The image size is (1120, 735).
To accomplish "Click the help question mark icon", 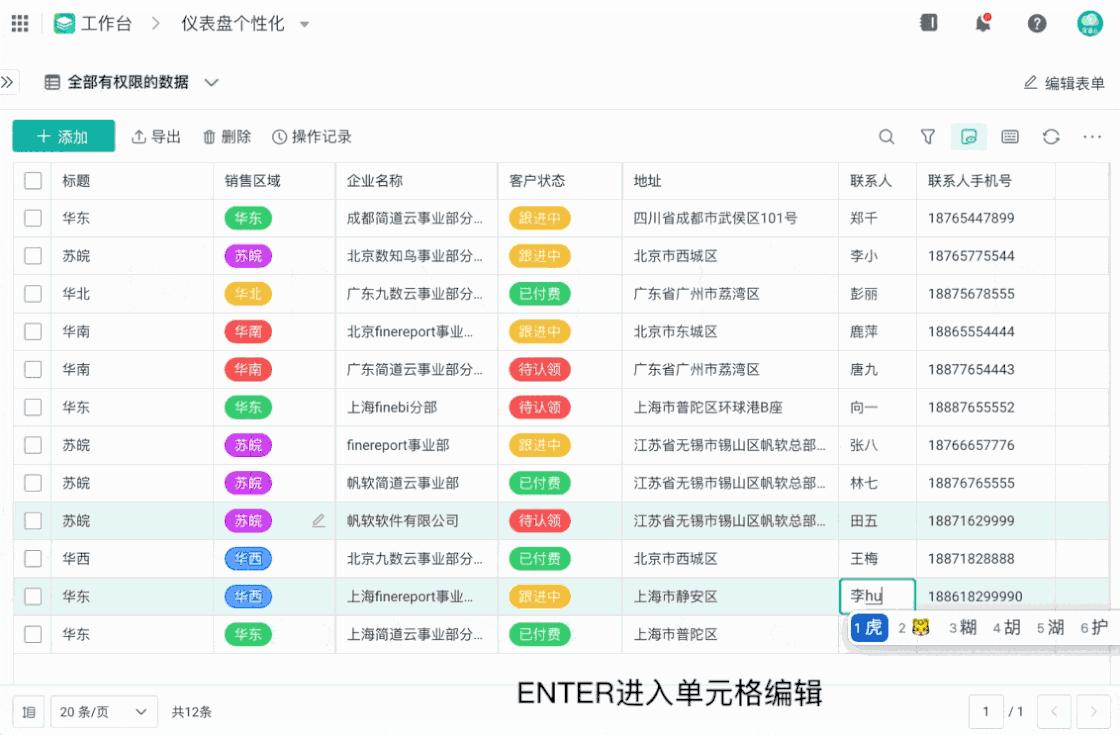I will 1036,22.
